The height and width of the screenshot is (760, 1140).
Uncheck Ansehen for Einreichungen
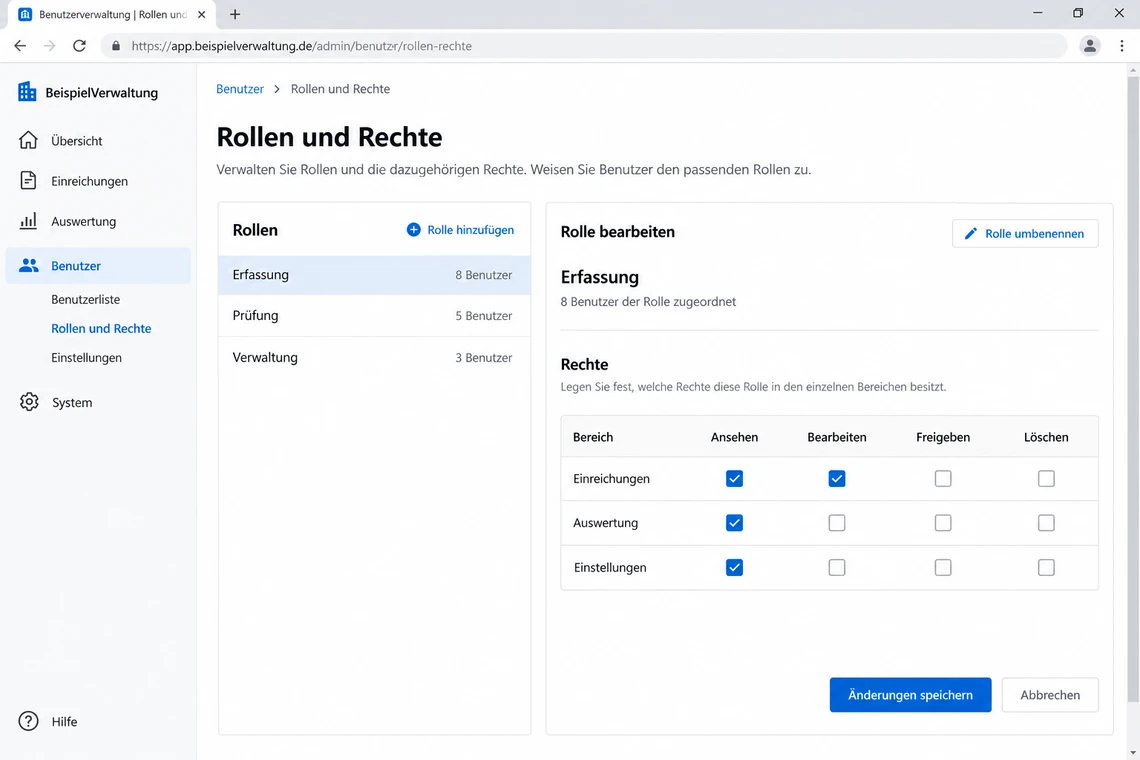pyautogui.click(x=734, y=479)
